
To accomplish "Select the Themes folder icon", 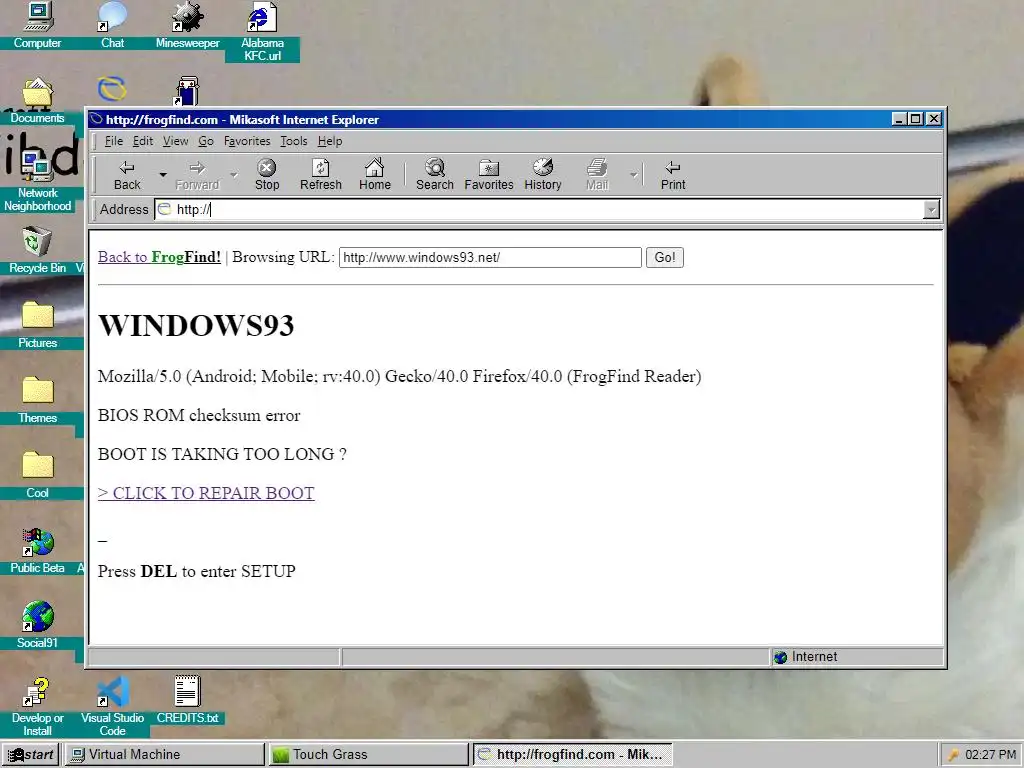I will (37, 400).
